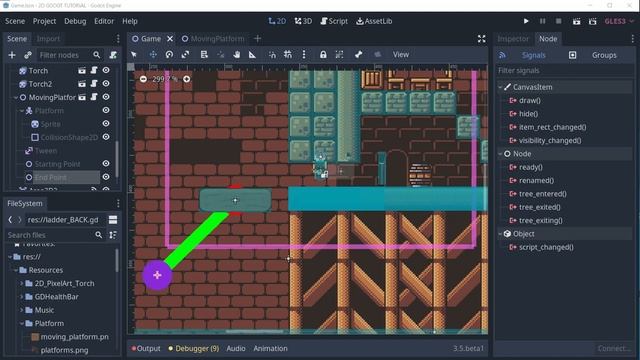The image size is (640, 360).
Task: Expand the Music folder
Action: [22, 310]
